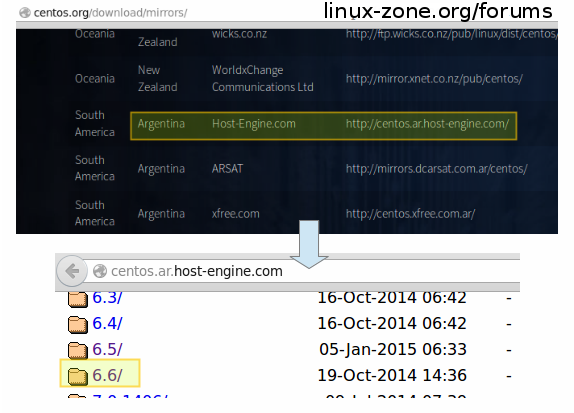Image resolution: width=574 pixels, height=413 pixels.
Task: Follow the centos.xfree.com.ar mirror link
Action: pos(410,214)
